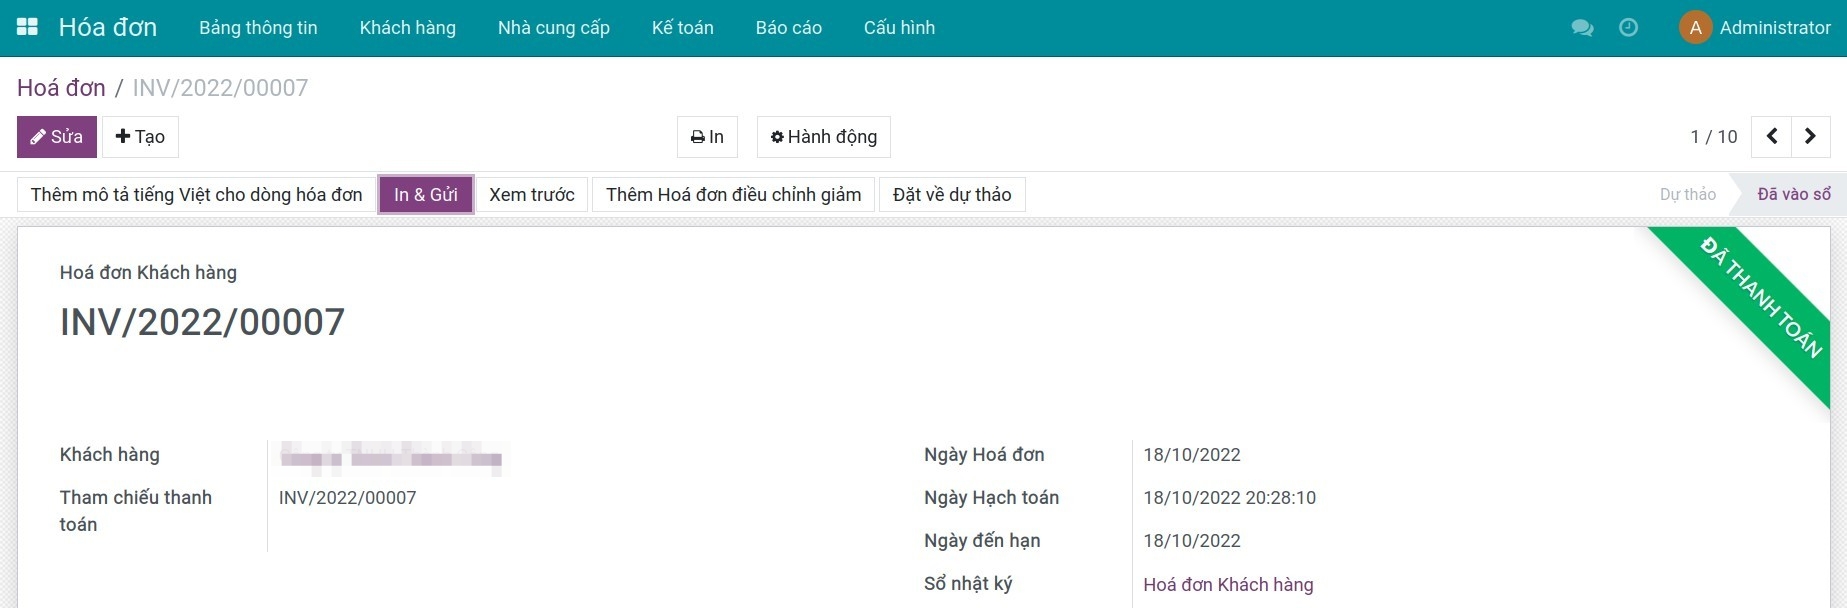Click the Khách hàng field label
Image resolution: width=1847 pixels, height=608 pixels.
pos(110,455)
